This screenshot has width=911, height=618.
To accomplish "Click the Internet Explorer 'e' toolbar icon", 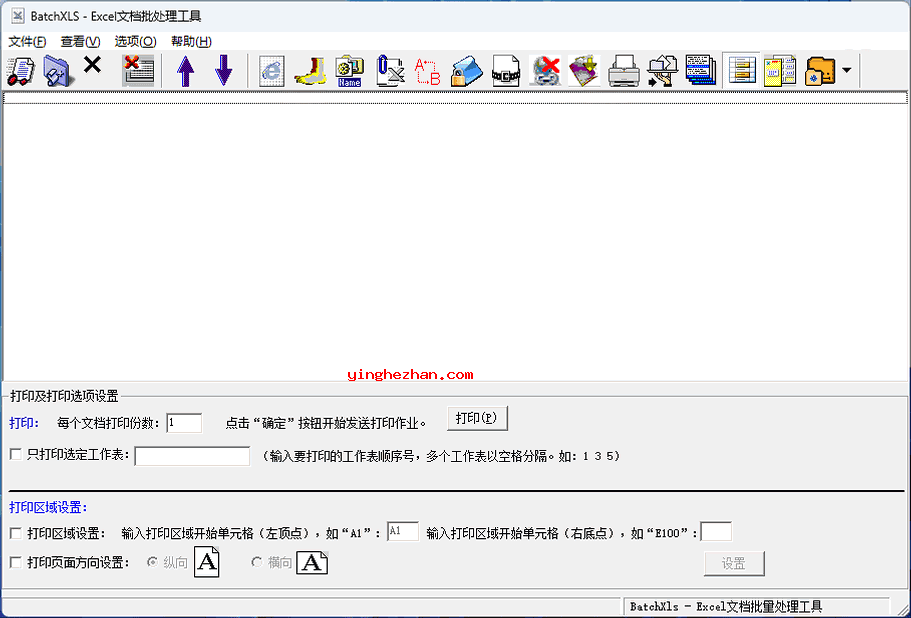I will tap(271, 71).
